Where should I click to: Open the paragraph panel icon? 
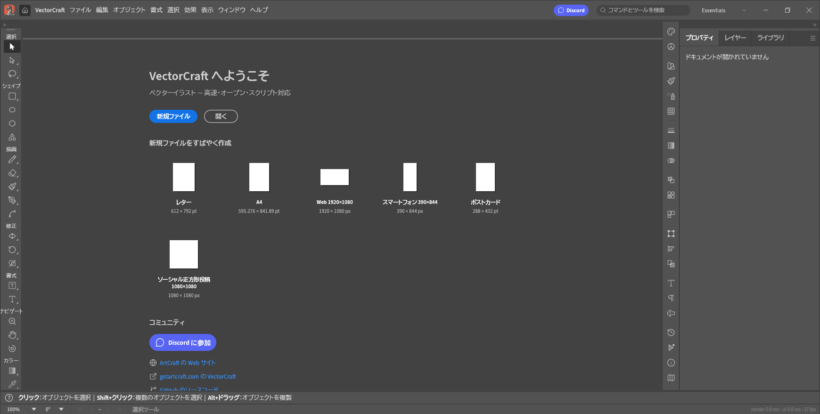point(671,298)
